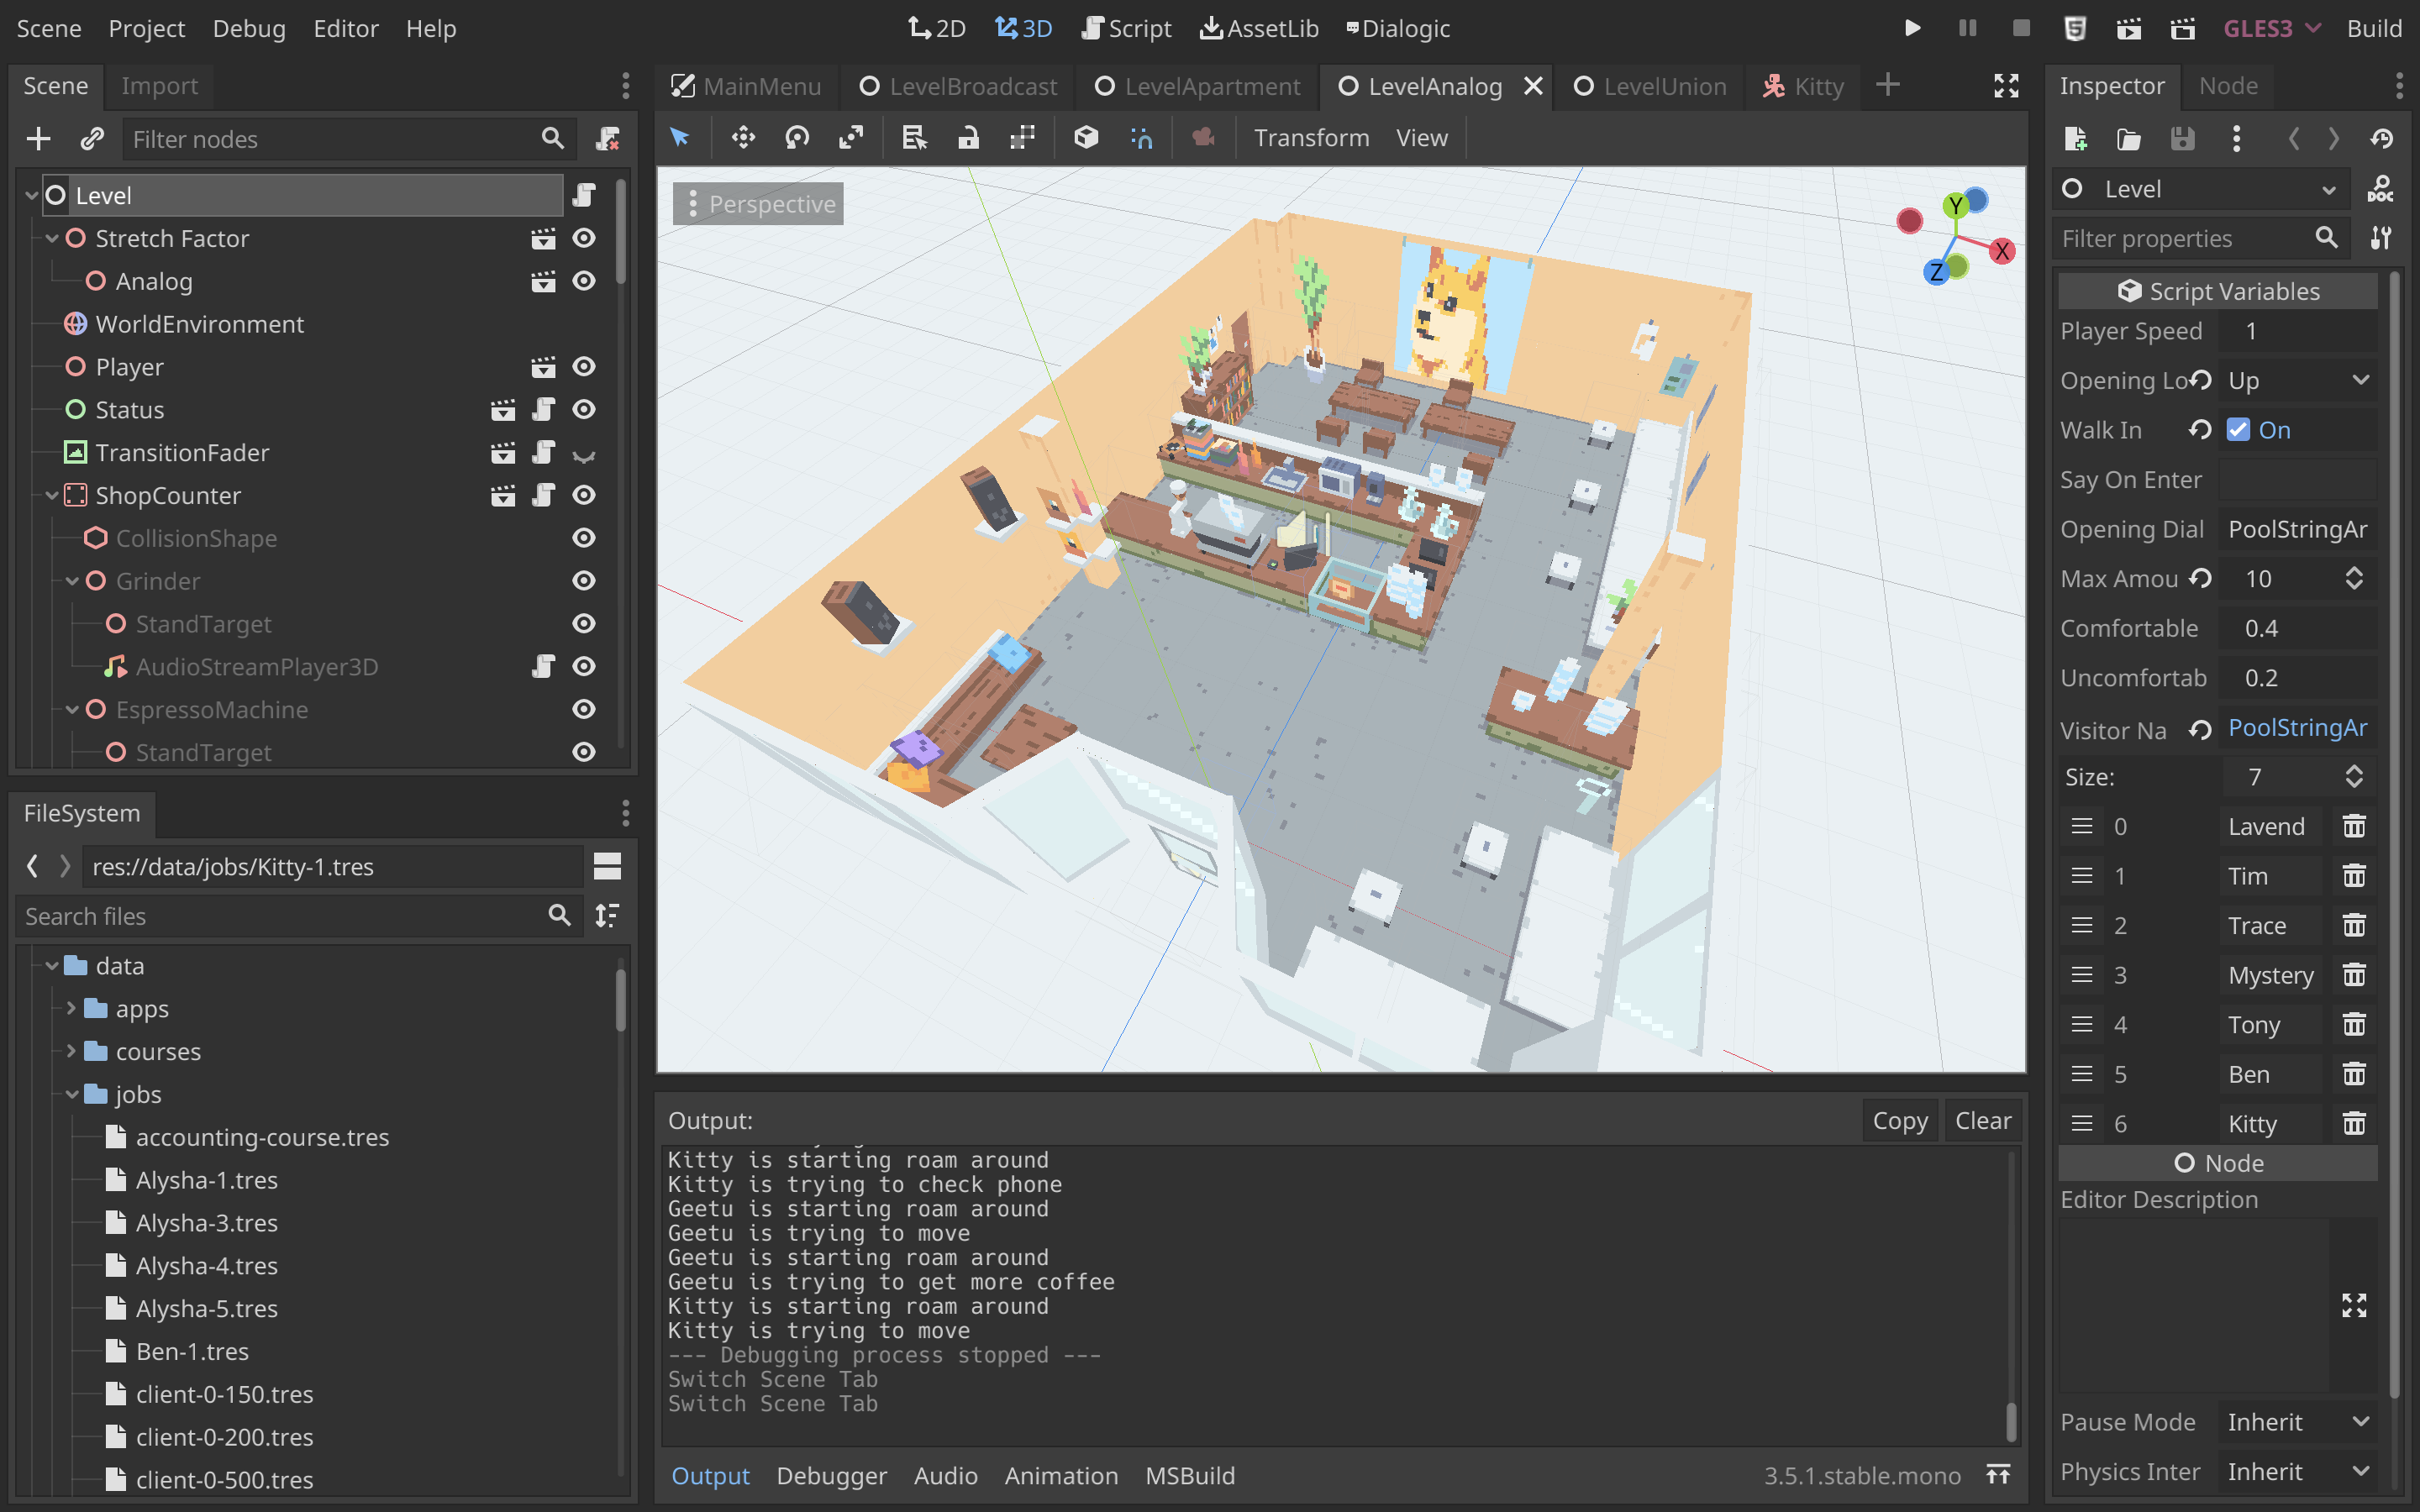2420x1512 pixels.
Task: Select the Scale mode tool
Action: pos(851,138)
